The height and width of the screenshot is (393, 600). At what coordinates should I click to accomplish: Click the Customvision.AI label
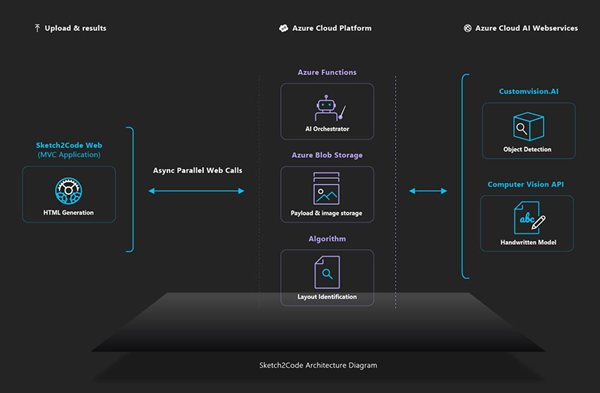click(528, 91)
